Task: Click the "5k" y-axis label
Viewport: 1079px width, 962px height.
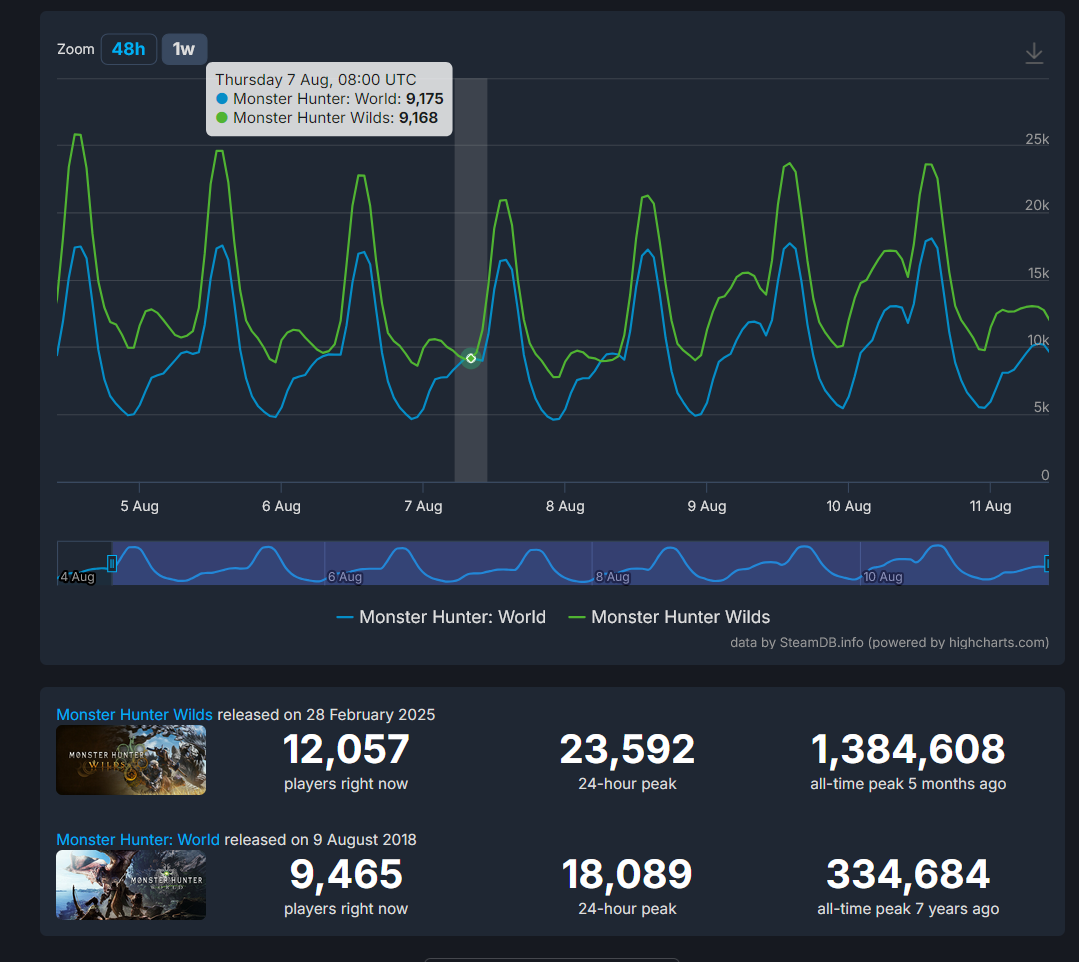Action: (x=1041, y=407)
